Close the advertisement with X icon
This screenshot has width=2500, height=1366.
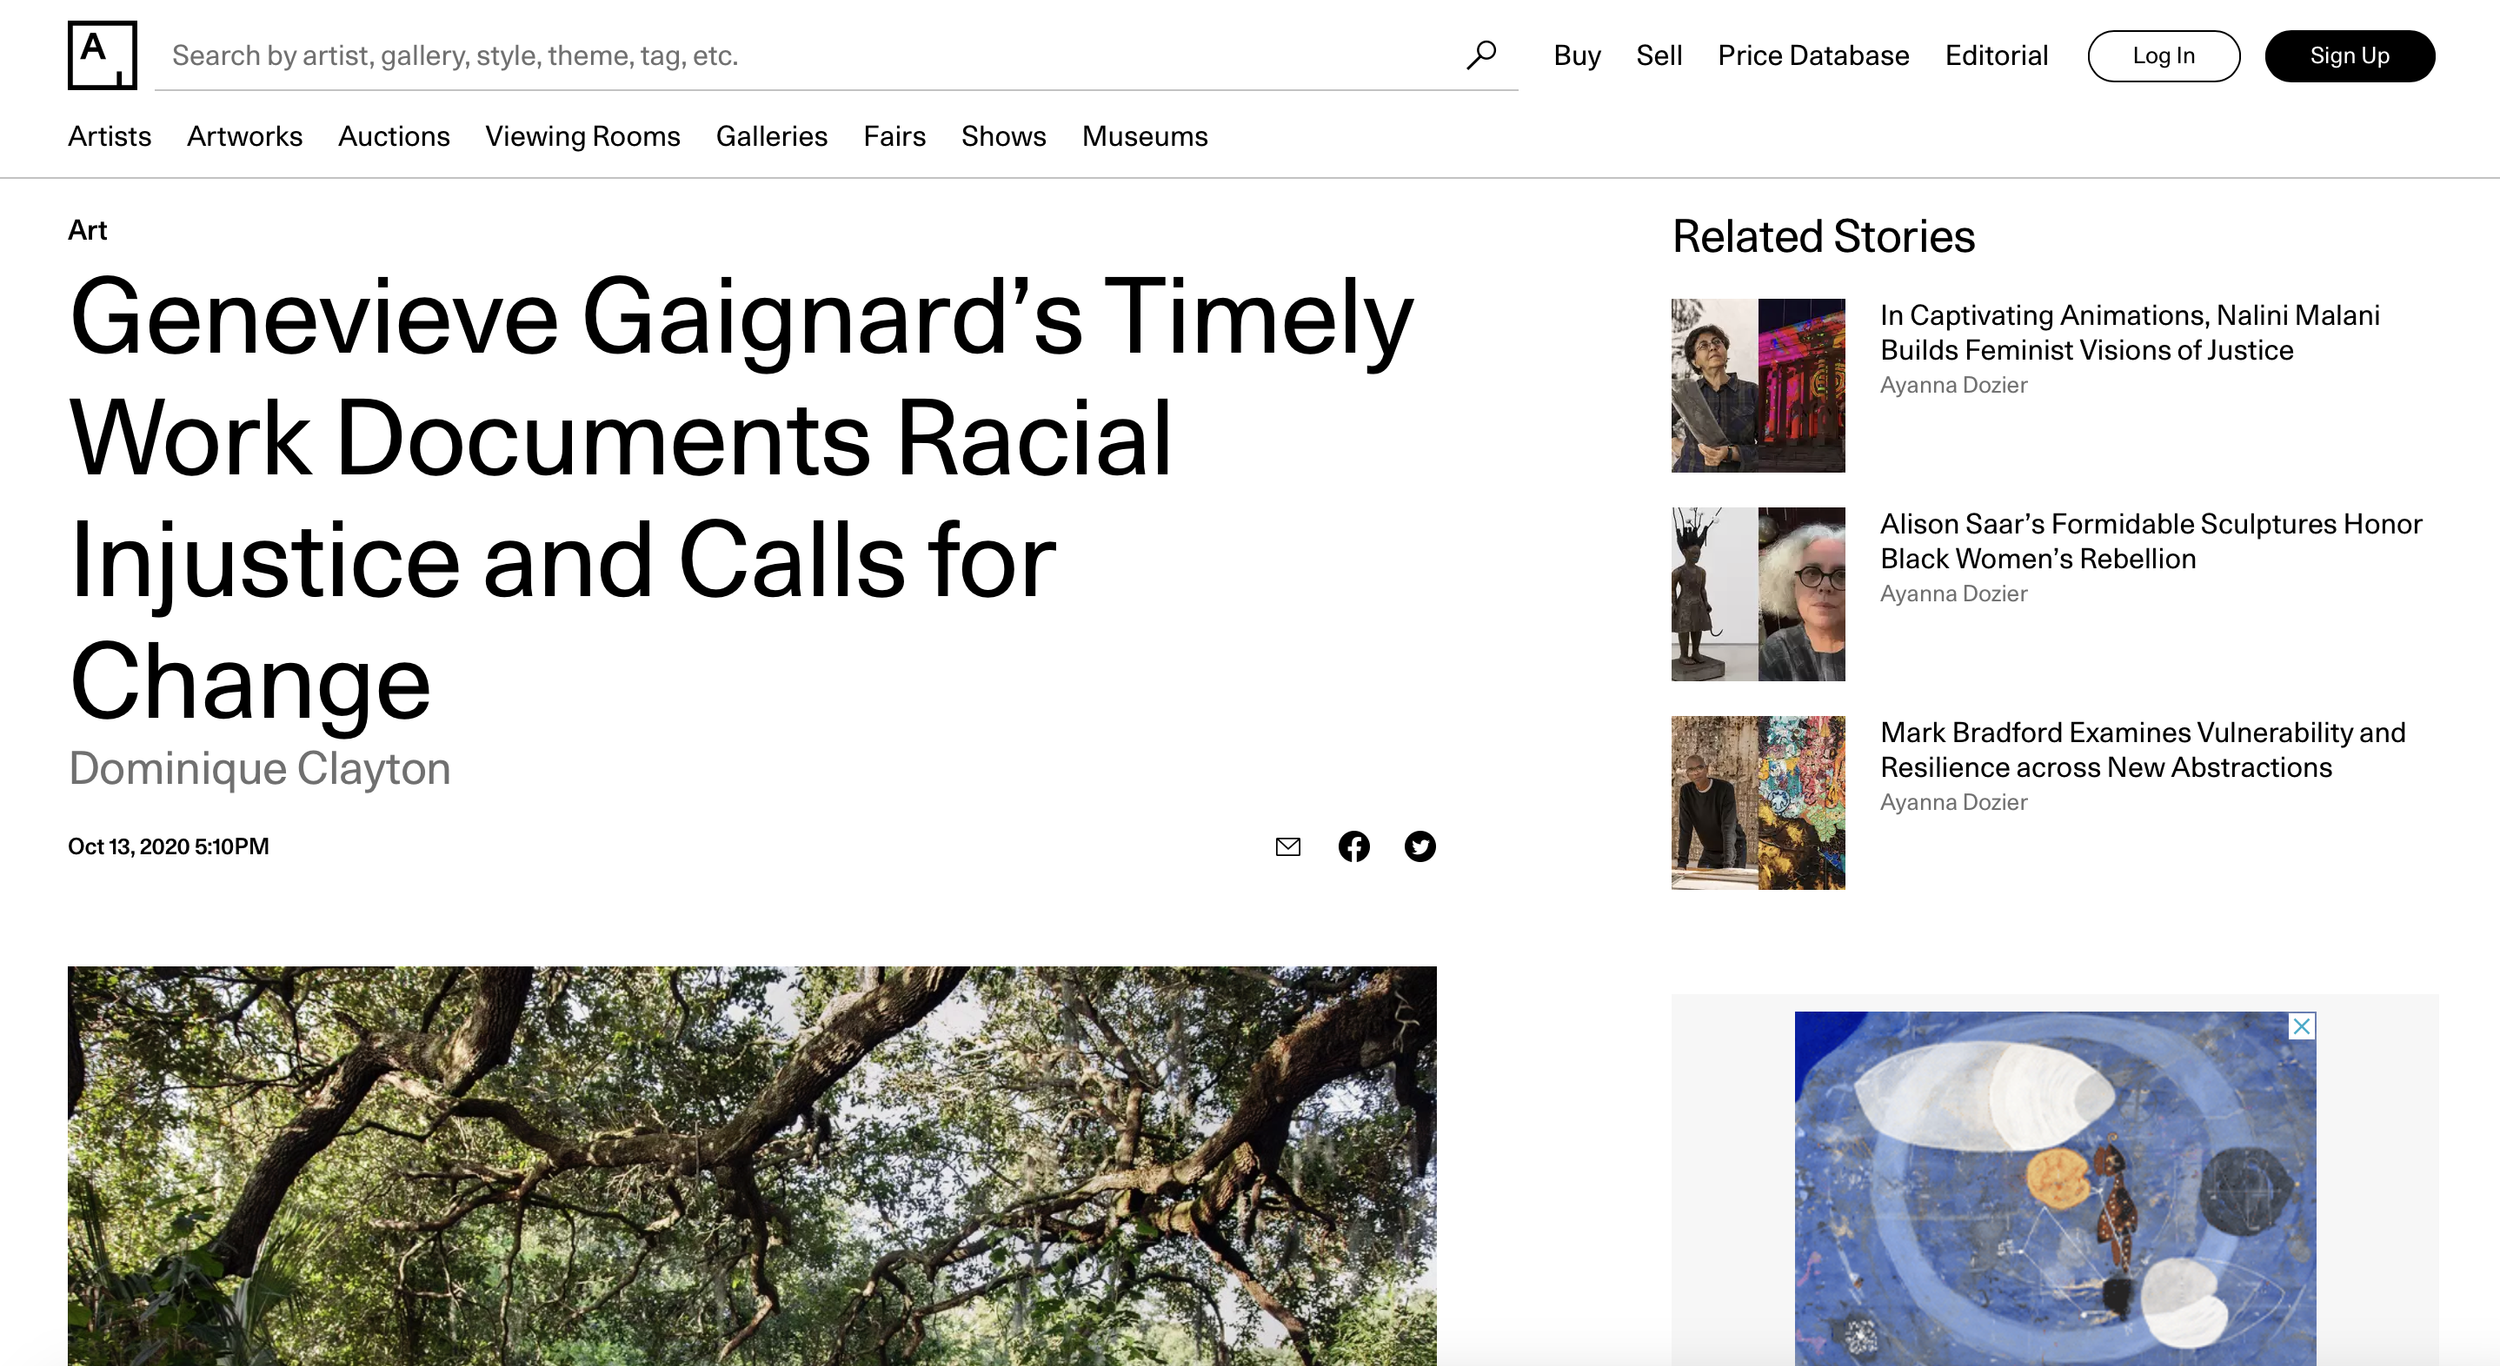(x=2302, y=1026)
